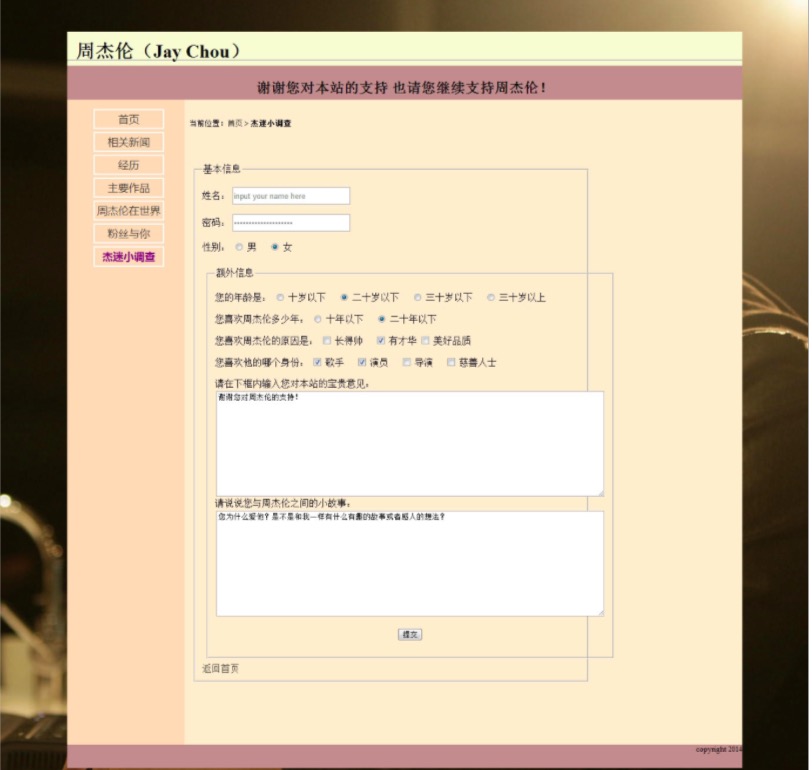The image size is (812, 770).
Task: Select the 女 gender radio button
Action: pos(275,247)
